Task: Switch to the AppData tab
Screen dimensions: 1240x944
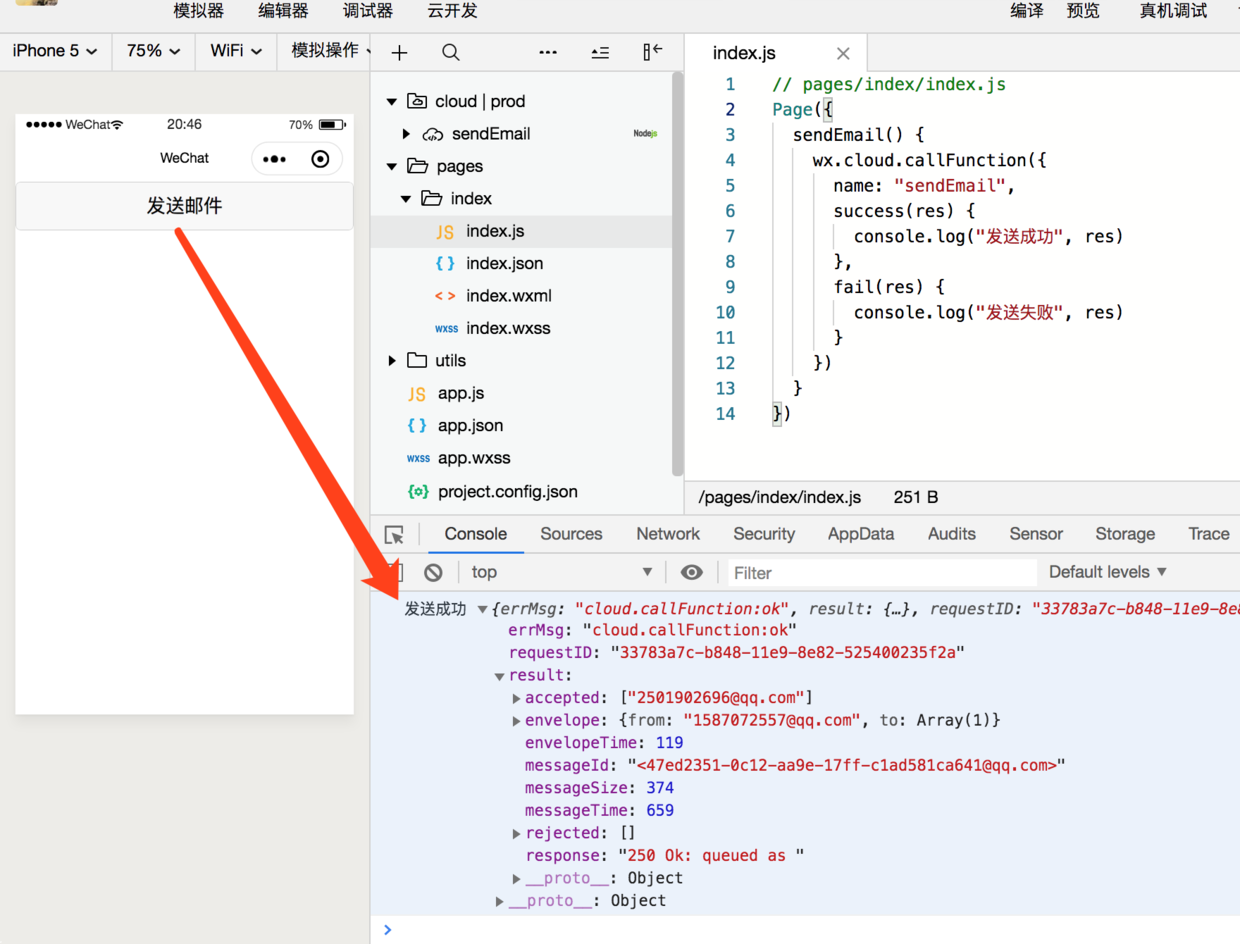Action: pyautogui.click(x=860, y=534)
